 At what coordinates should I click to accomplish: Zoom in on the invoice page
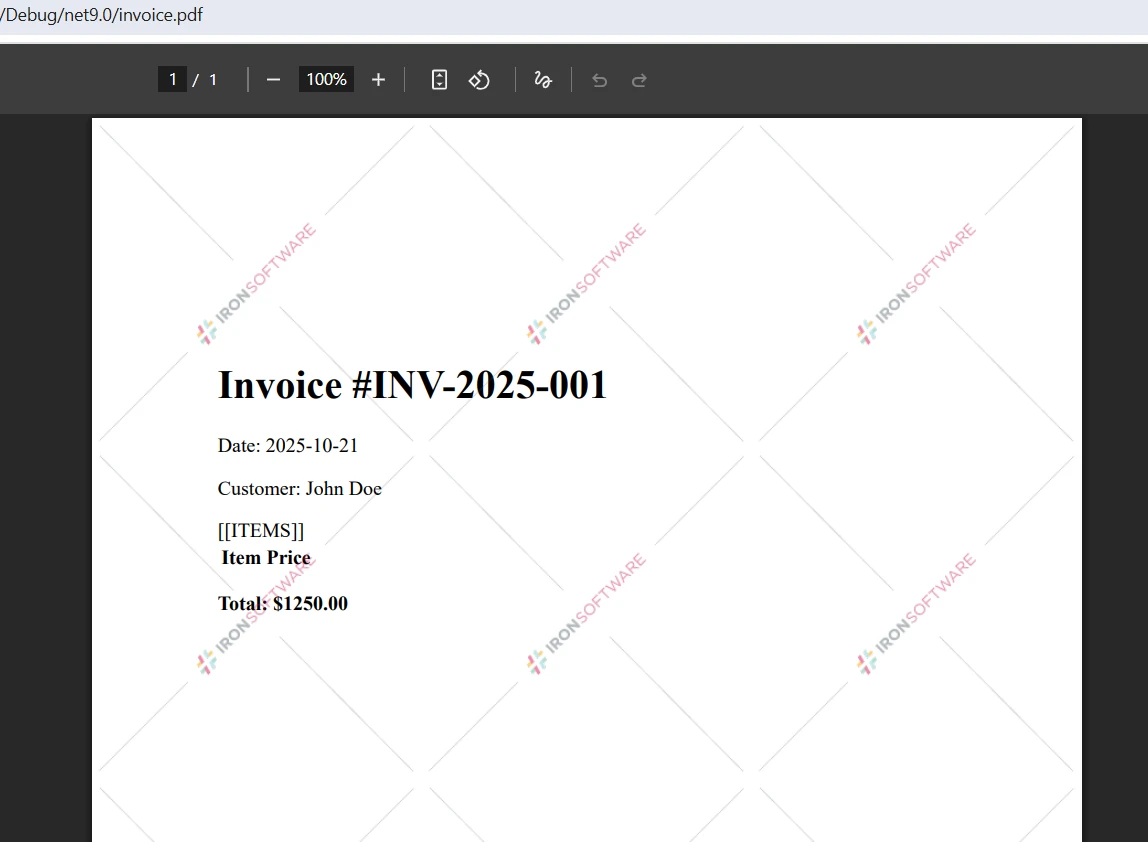[x=378, y=79]
